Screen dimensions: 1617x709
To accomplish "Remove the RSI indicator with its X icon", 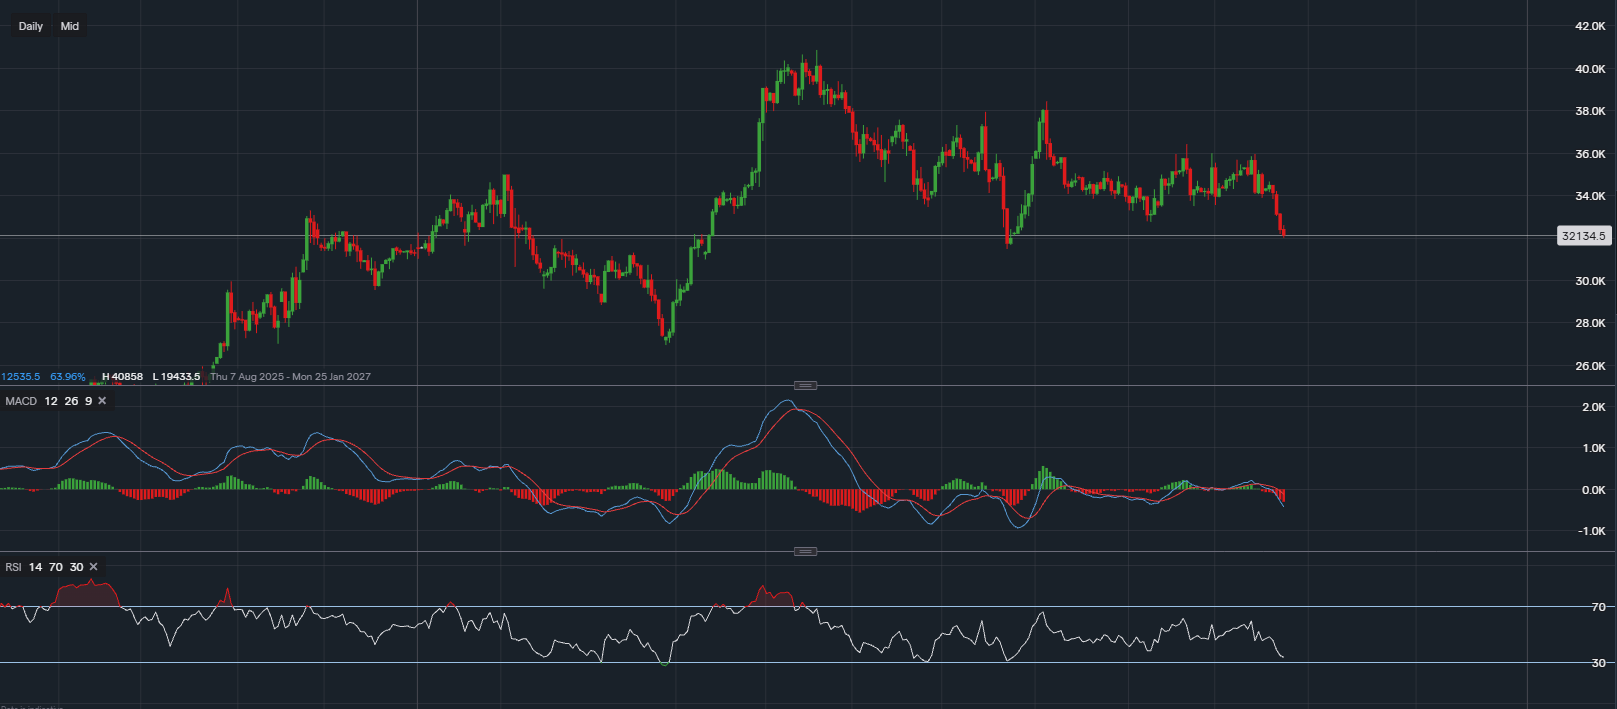I will [94, 567].
